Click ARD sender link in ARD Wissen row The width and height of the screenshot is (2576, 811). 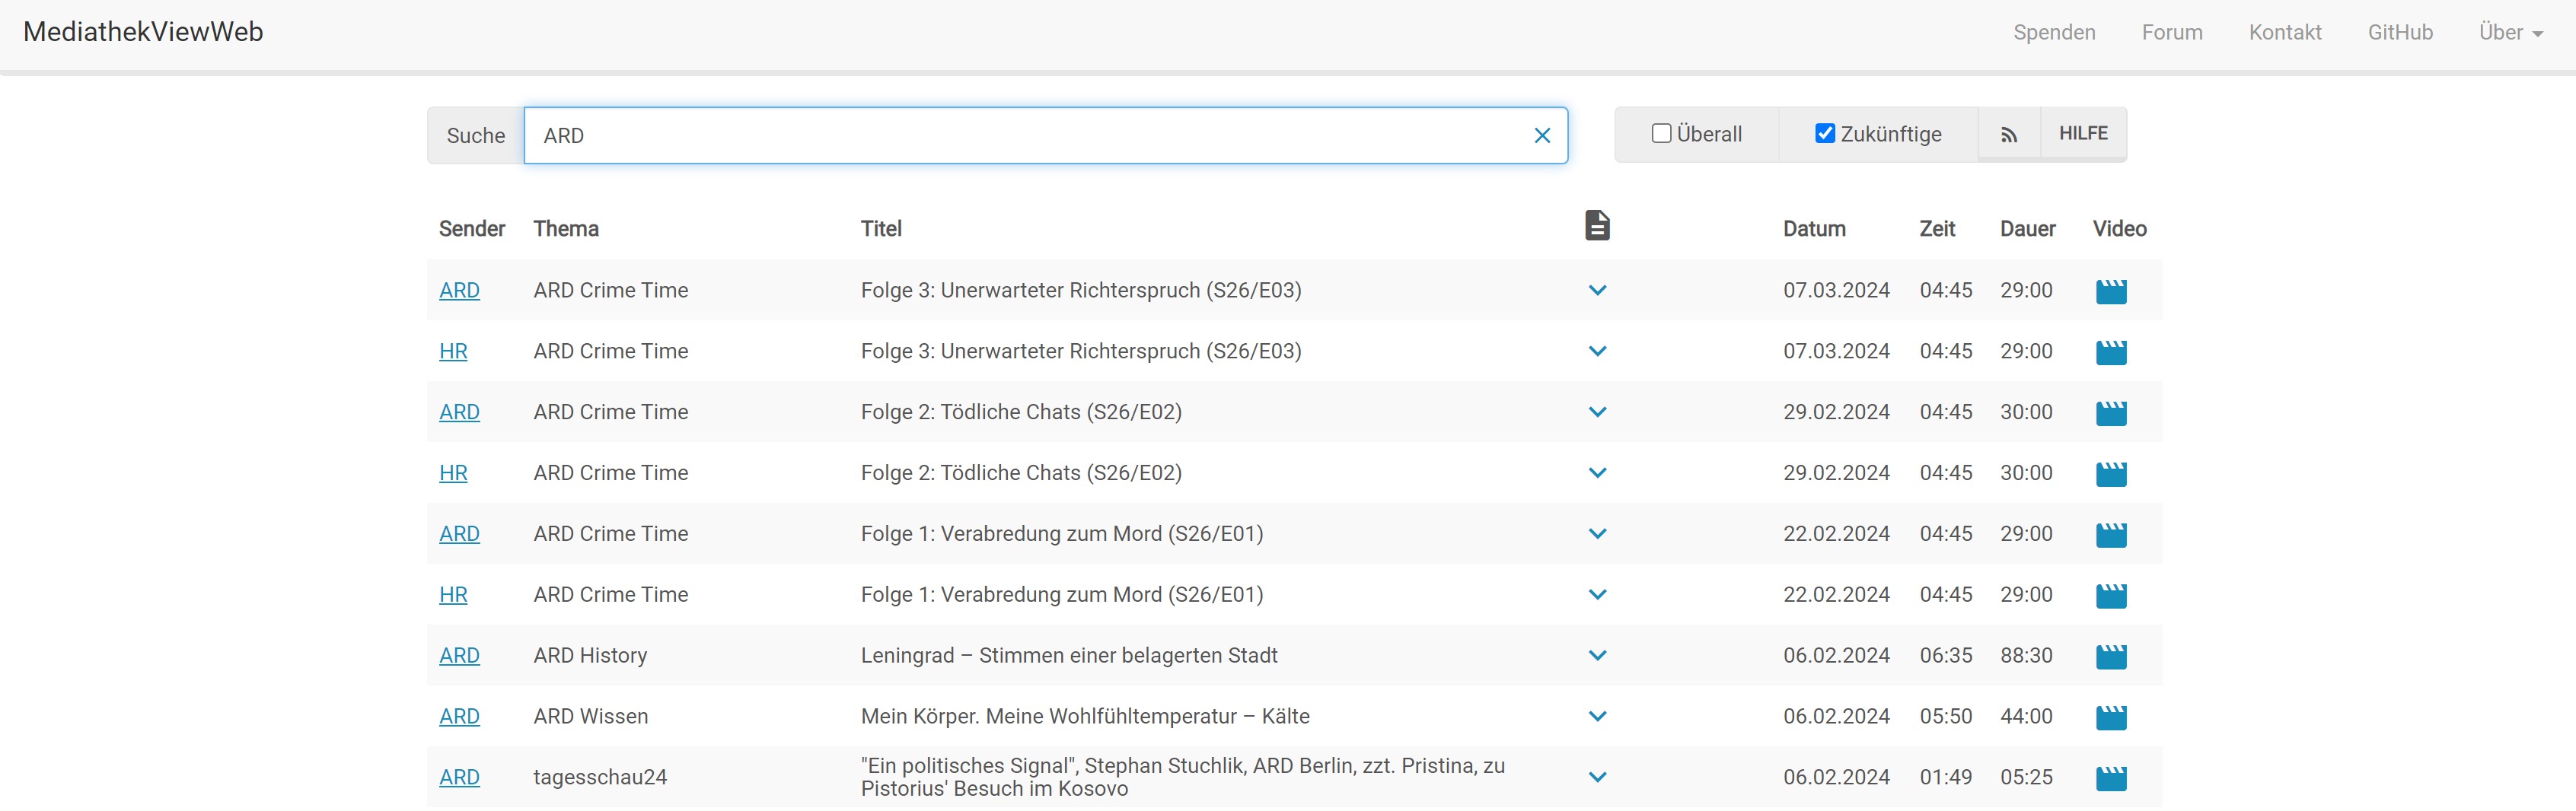(459, 718)
